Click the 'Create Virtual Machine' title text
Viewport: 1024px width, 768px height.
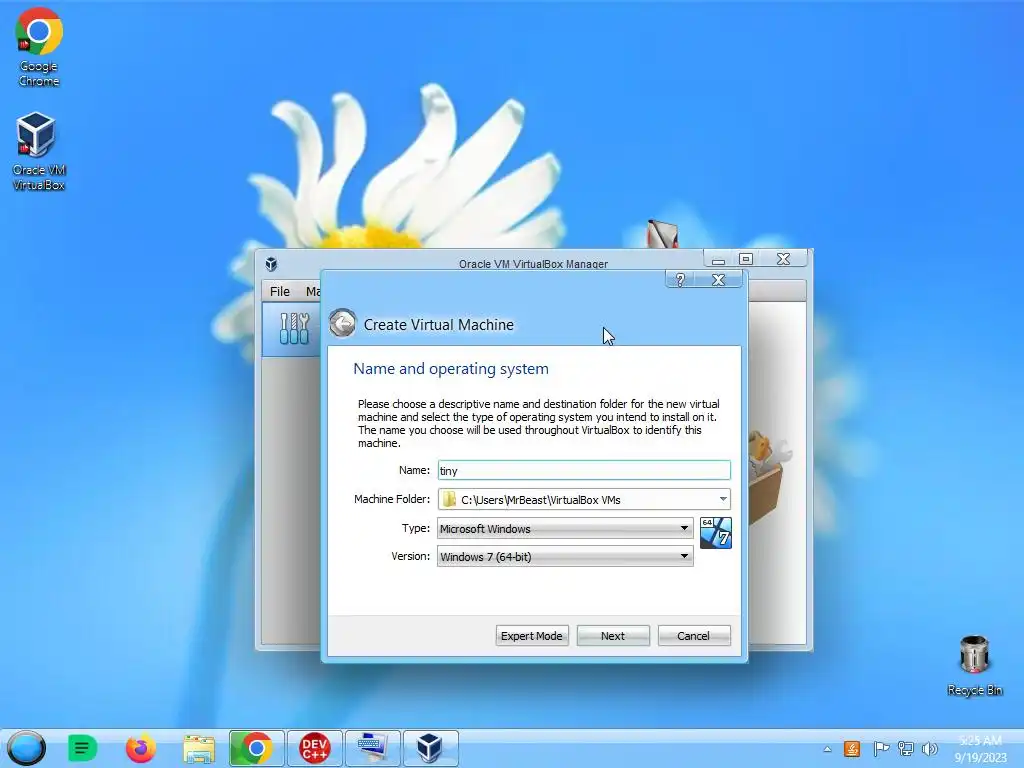click(x=438, y=325)
